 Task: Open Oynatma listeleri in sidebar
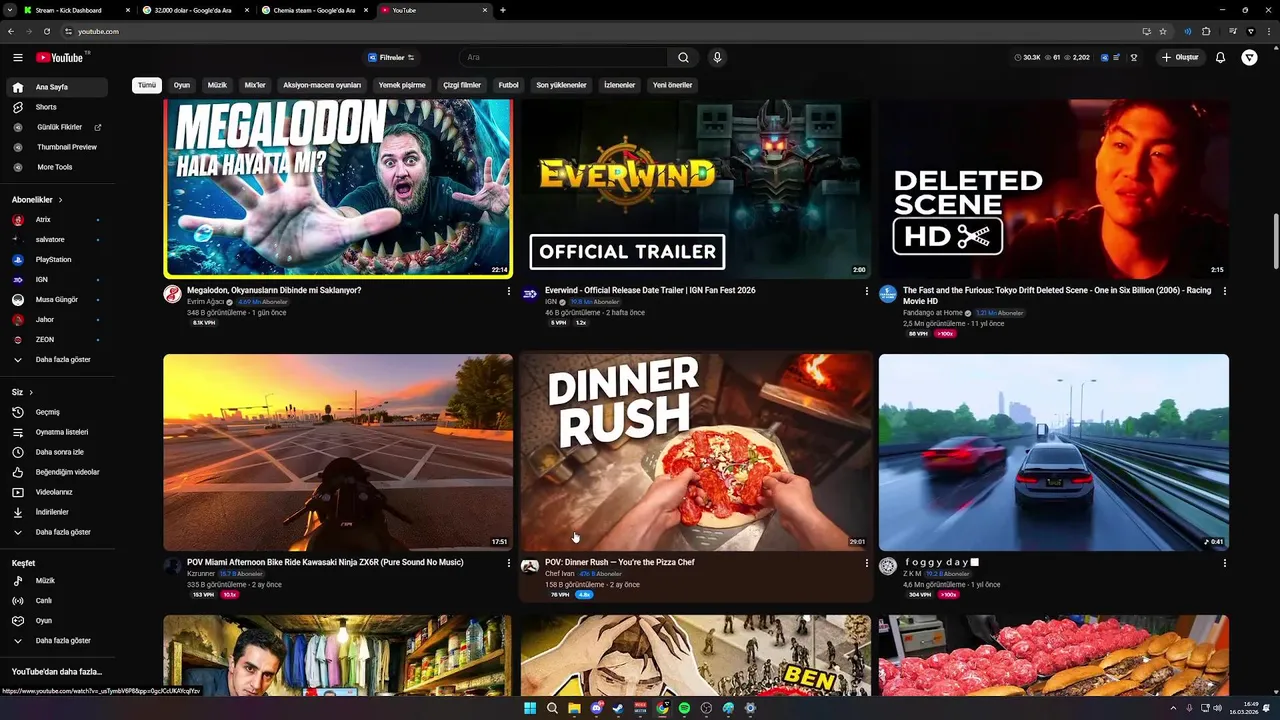[x=55, y=432]
